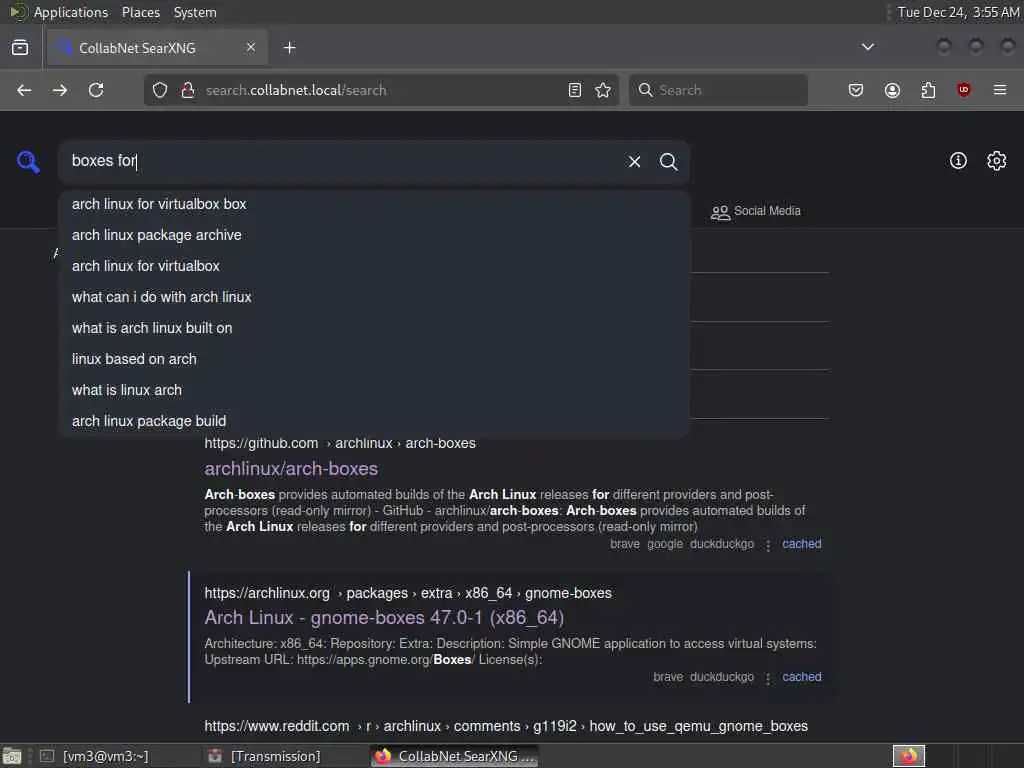Click github.com arch-boxes result URL

340,443
